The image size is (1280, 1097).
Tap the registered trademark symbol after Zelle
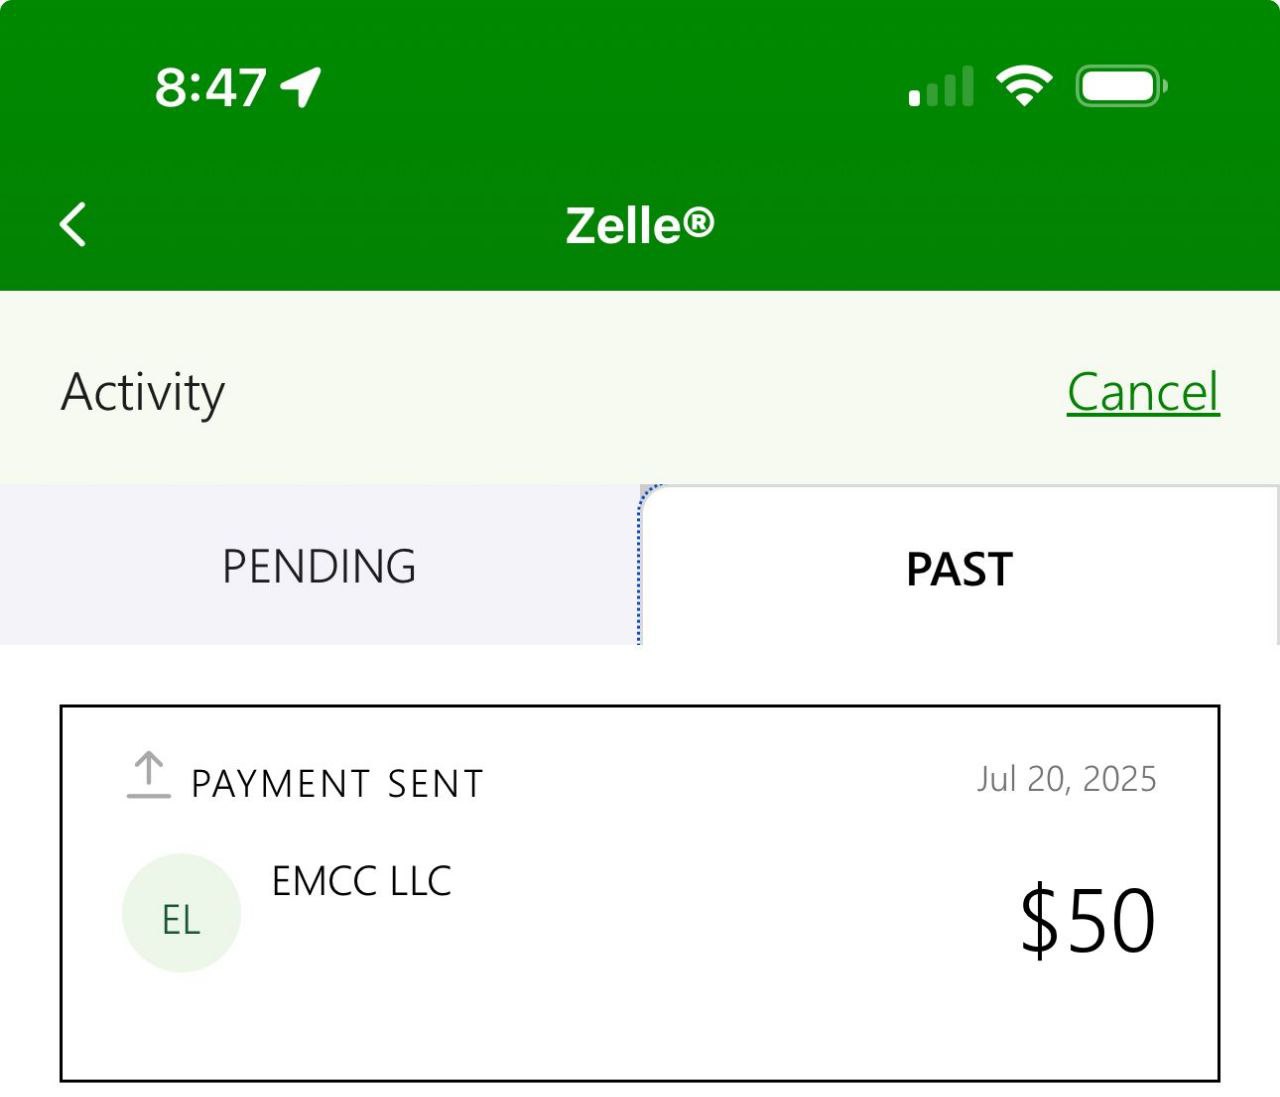click(700, 222)
